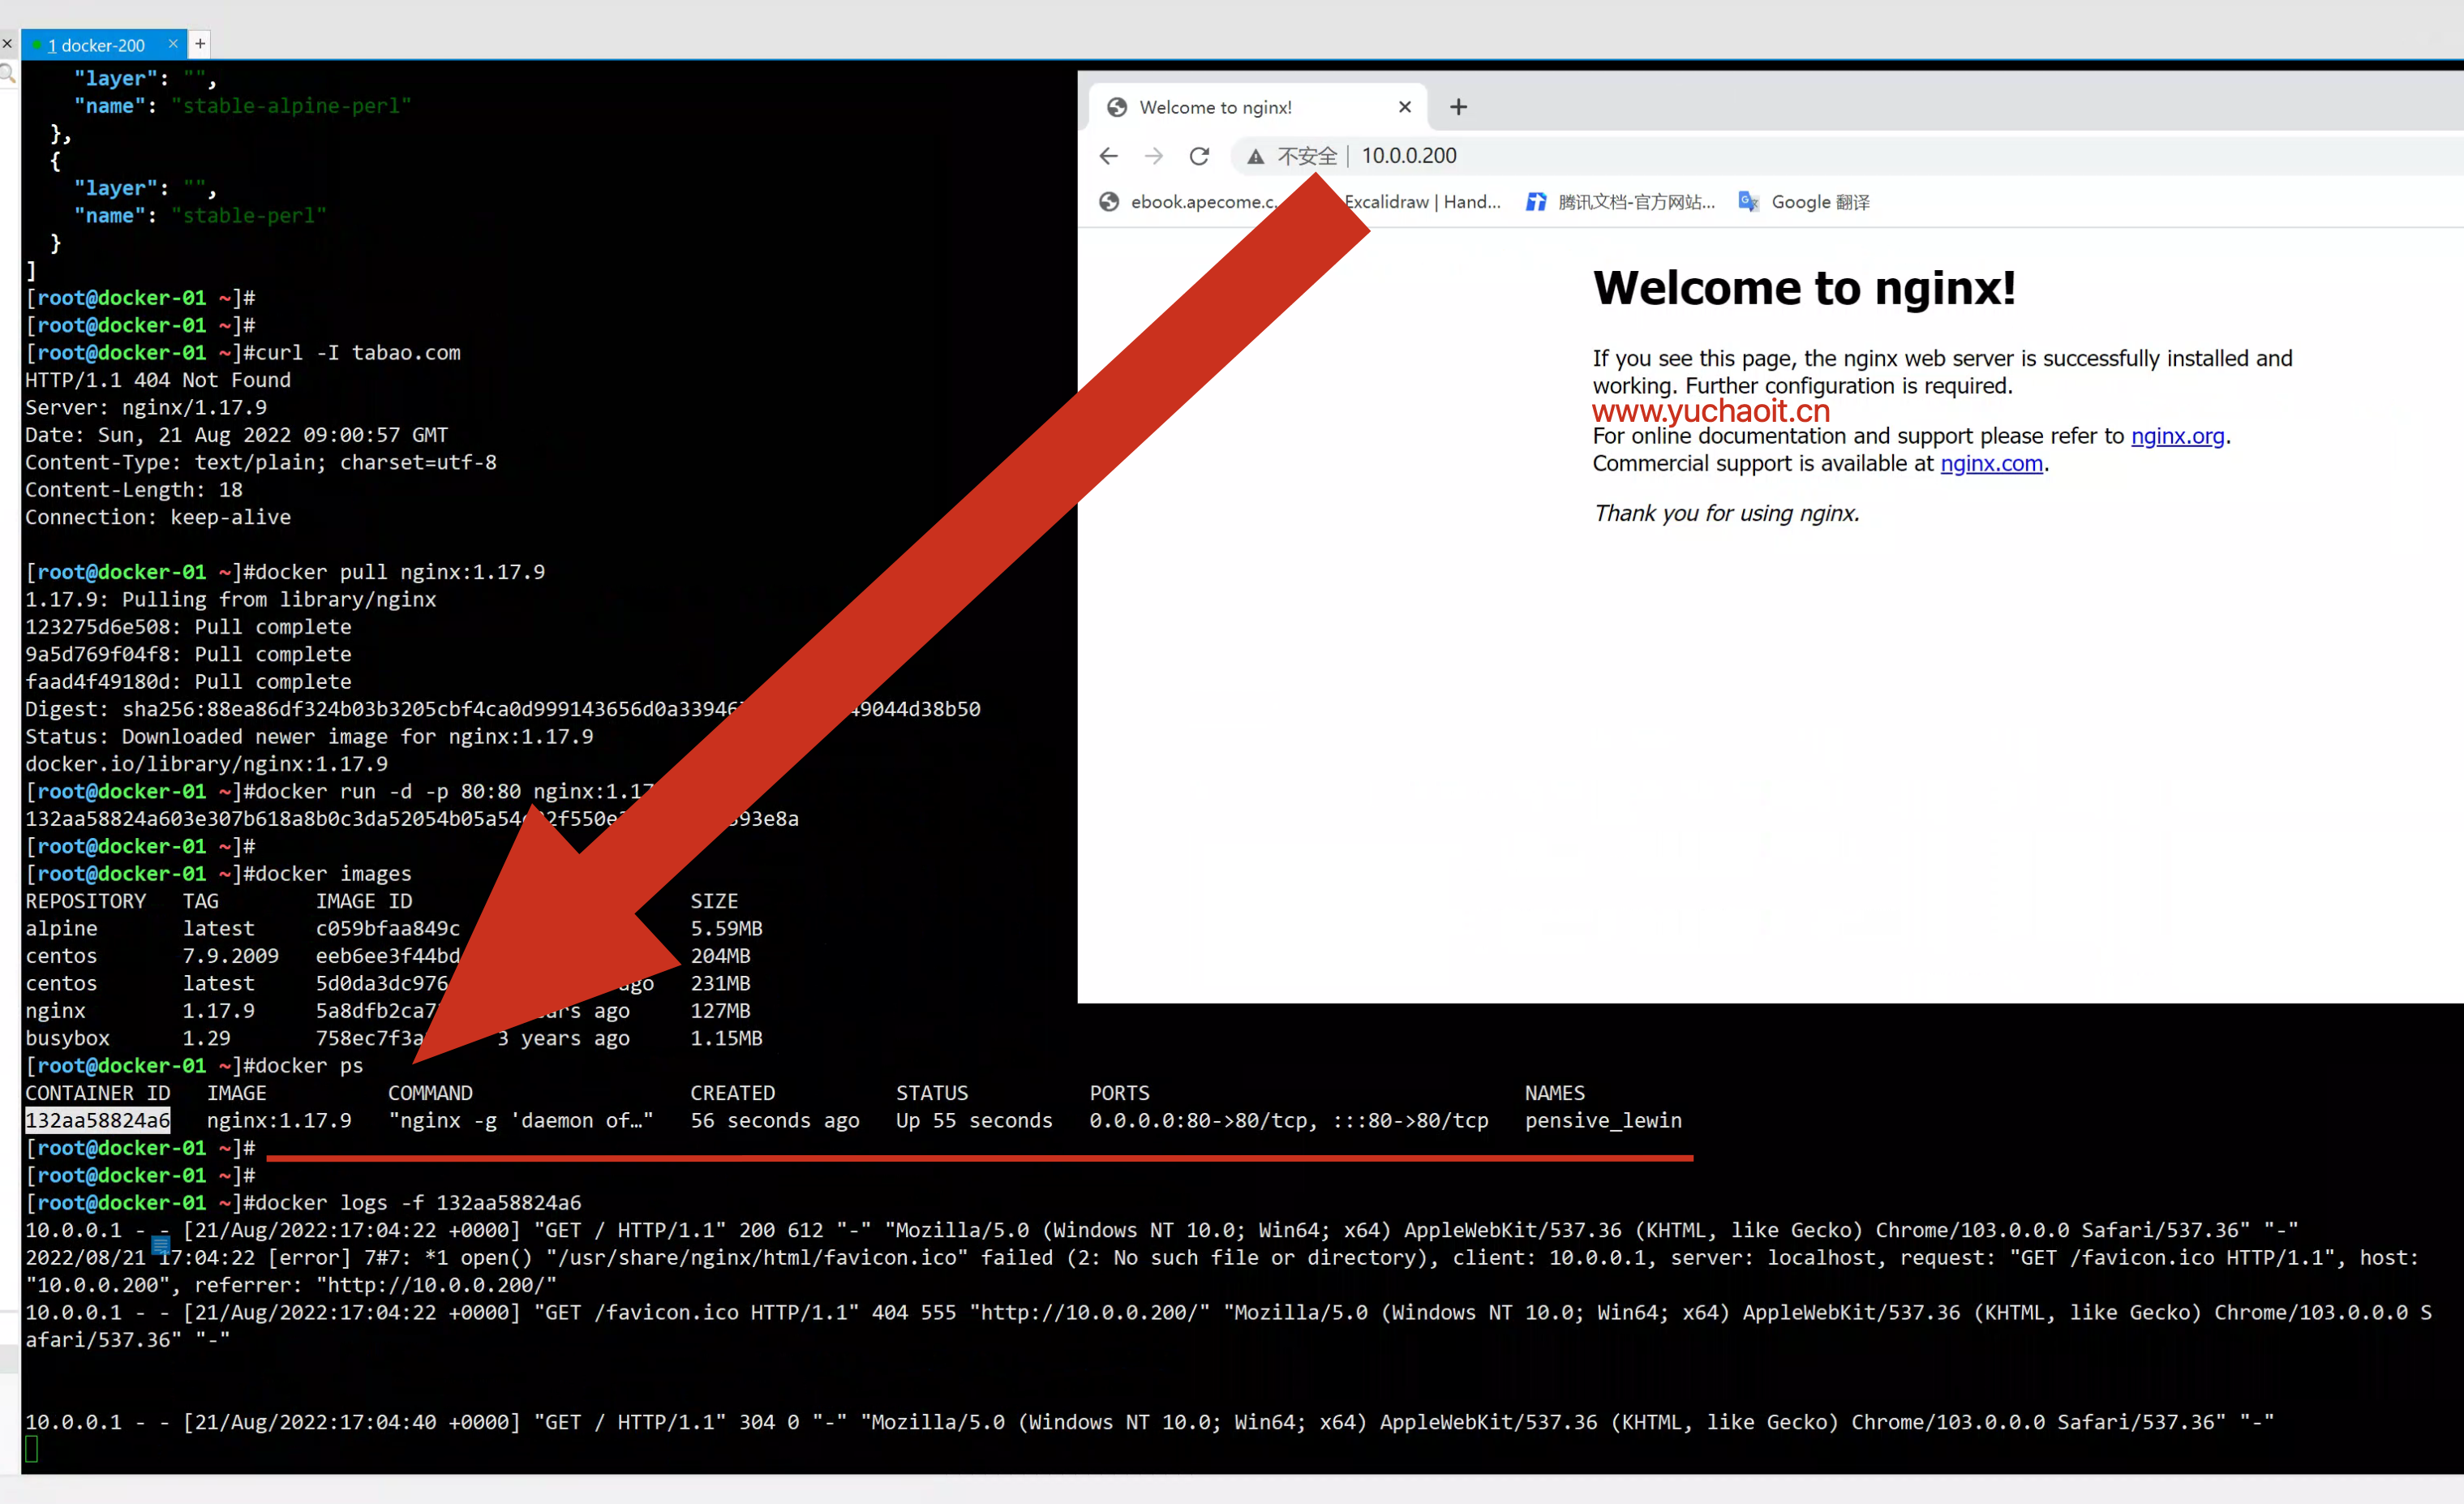Select the docker-200 terminal tab
The width and height of the screenshot is (2464, 1504).
click(x=96, y=45)
